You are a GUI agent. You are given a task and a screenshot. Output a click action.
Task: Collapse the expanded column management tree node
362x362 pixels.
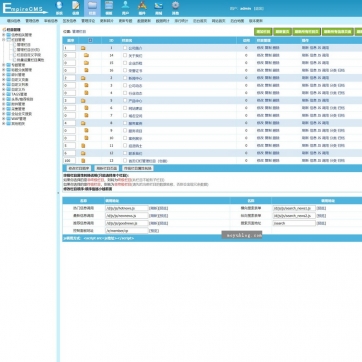[4, 40]
